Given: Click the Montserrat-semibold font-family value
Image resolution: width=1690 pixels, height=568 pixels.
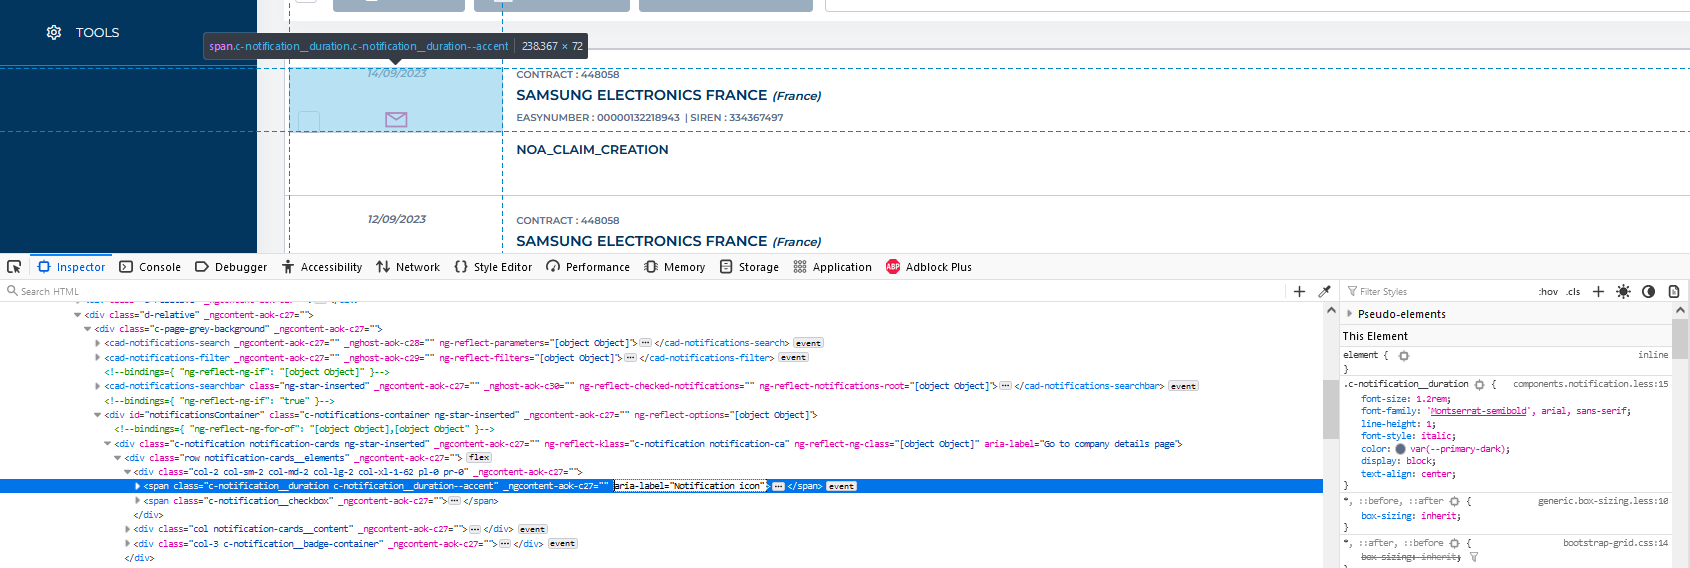Looking at the screenshot, I should [x=1479, y=411].
